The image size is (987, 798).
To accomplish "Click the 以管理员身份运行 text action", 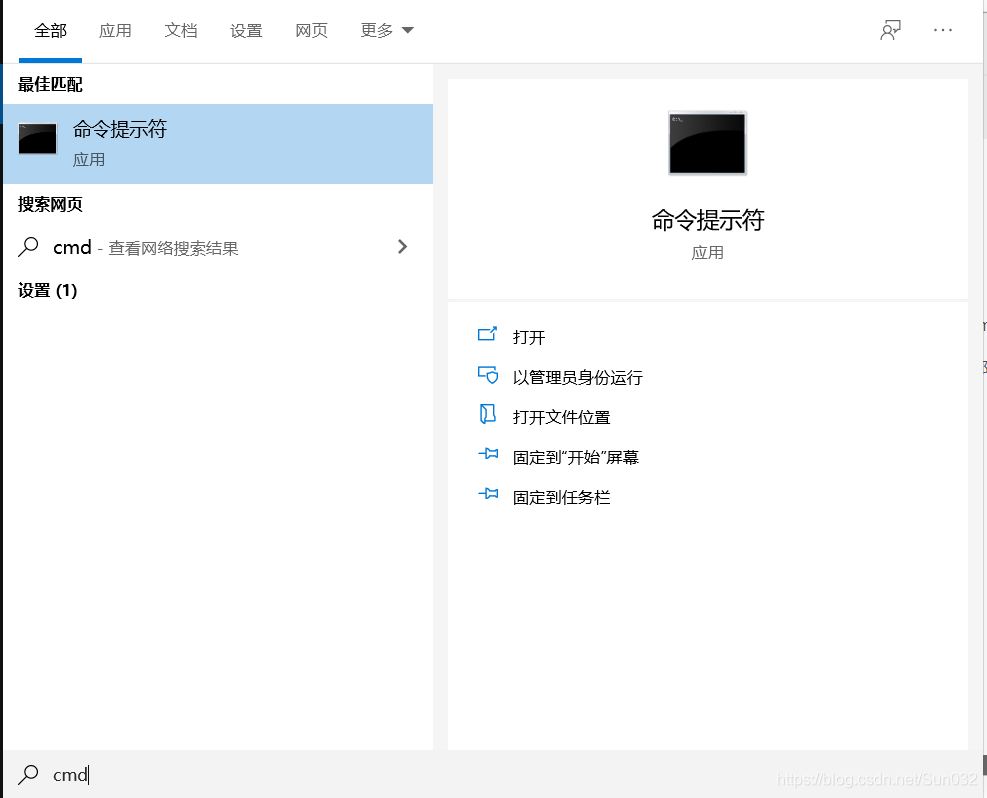I will pyautogui.click(x=577, y=376).
